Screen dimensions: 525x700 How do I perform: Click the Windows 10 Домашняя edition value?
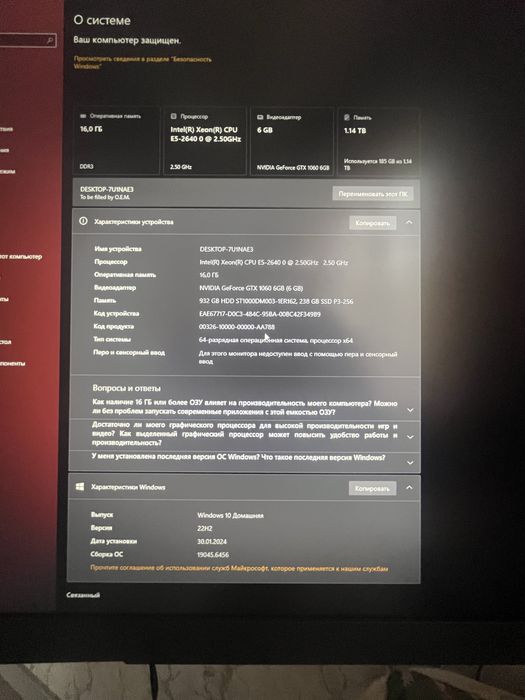(230, 515)
